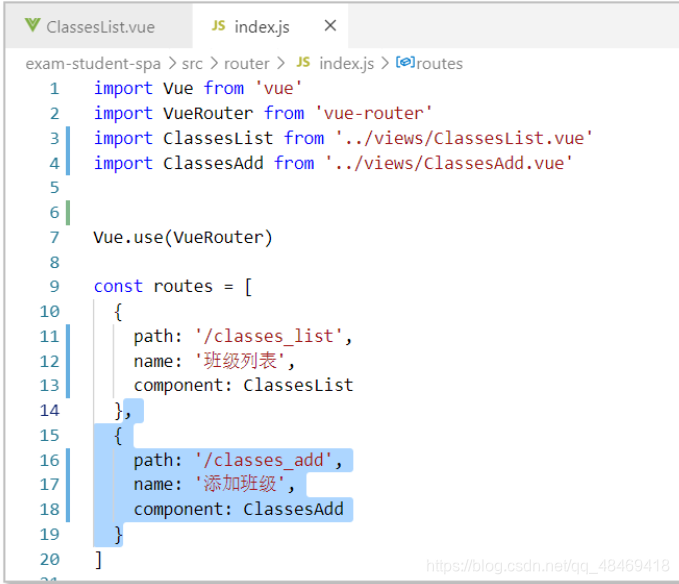Click component: ClassesAdd on line 18

[x=239, y=509]
